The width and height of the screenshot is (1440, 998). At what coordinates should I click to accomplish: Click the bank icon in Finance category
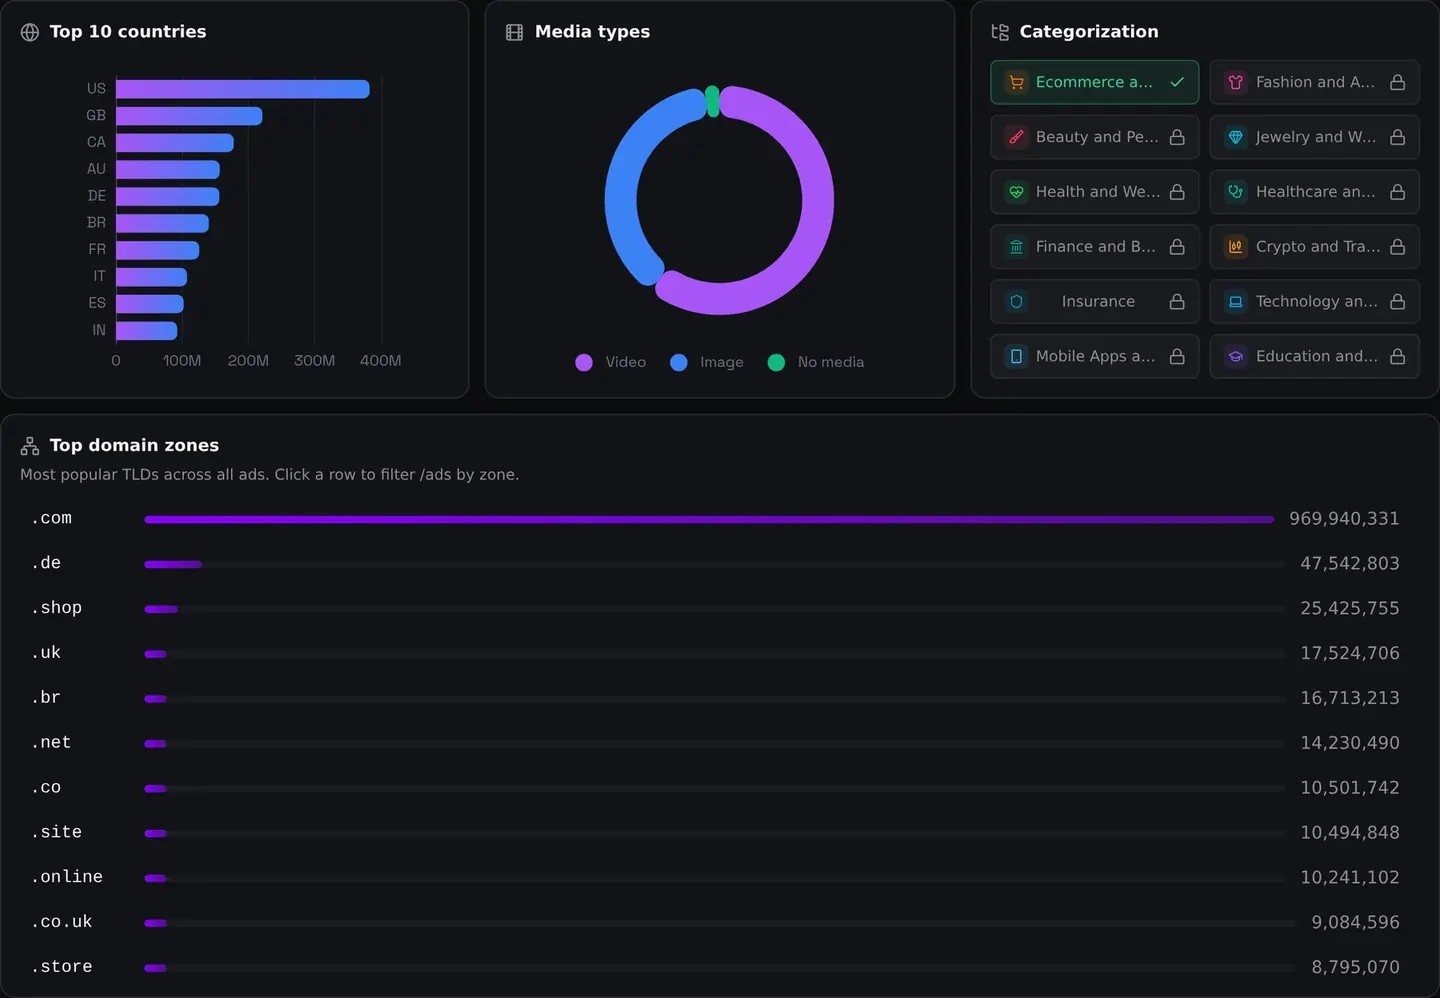click(x=1016, y=247)
